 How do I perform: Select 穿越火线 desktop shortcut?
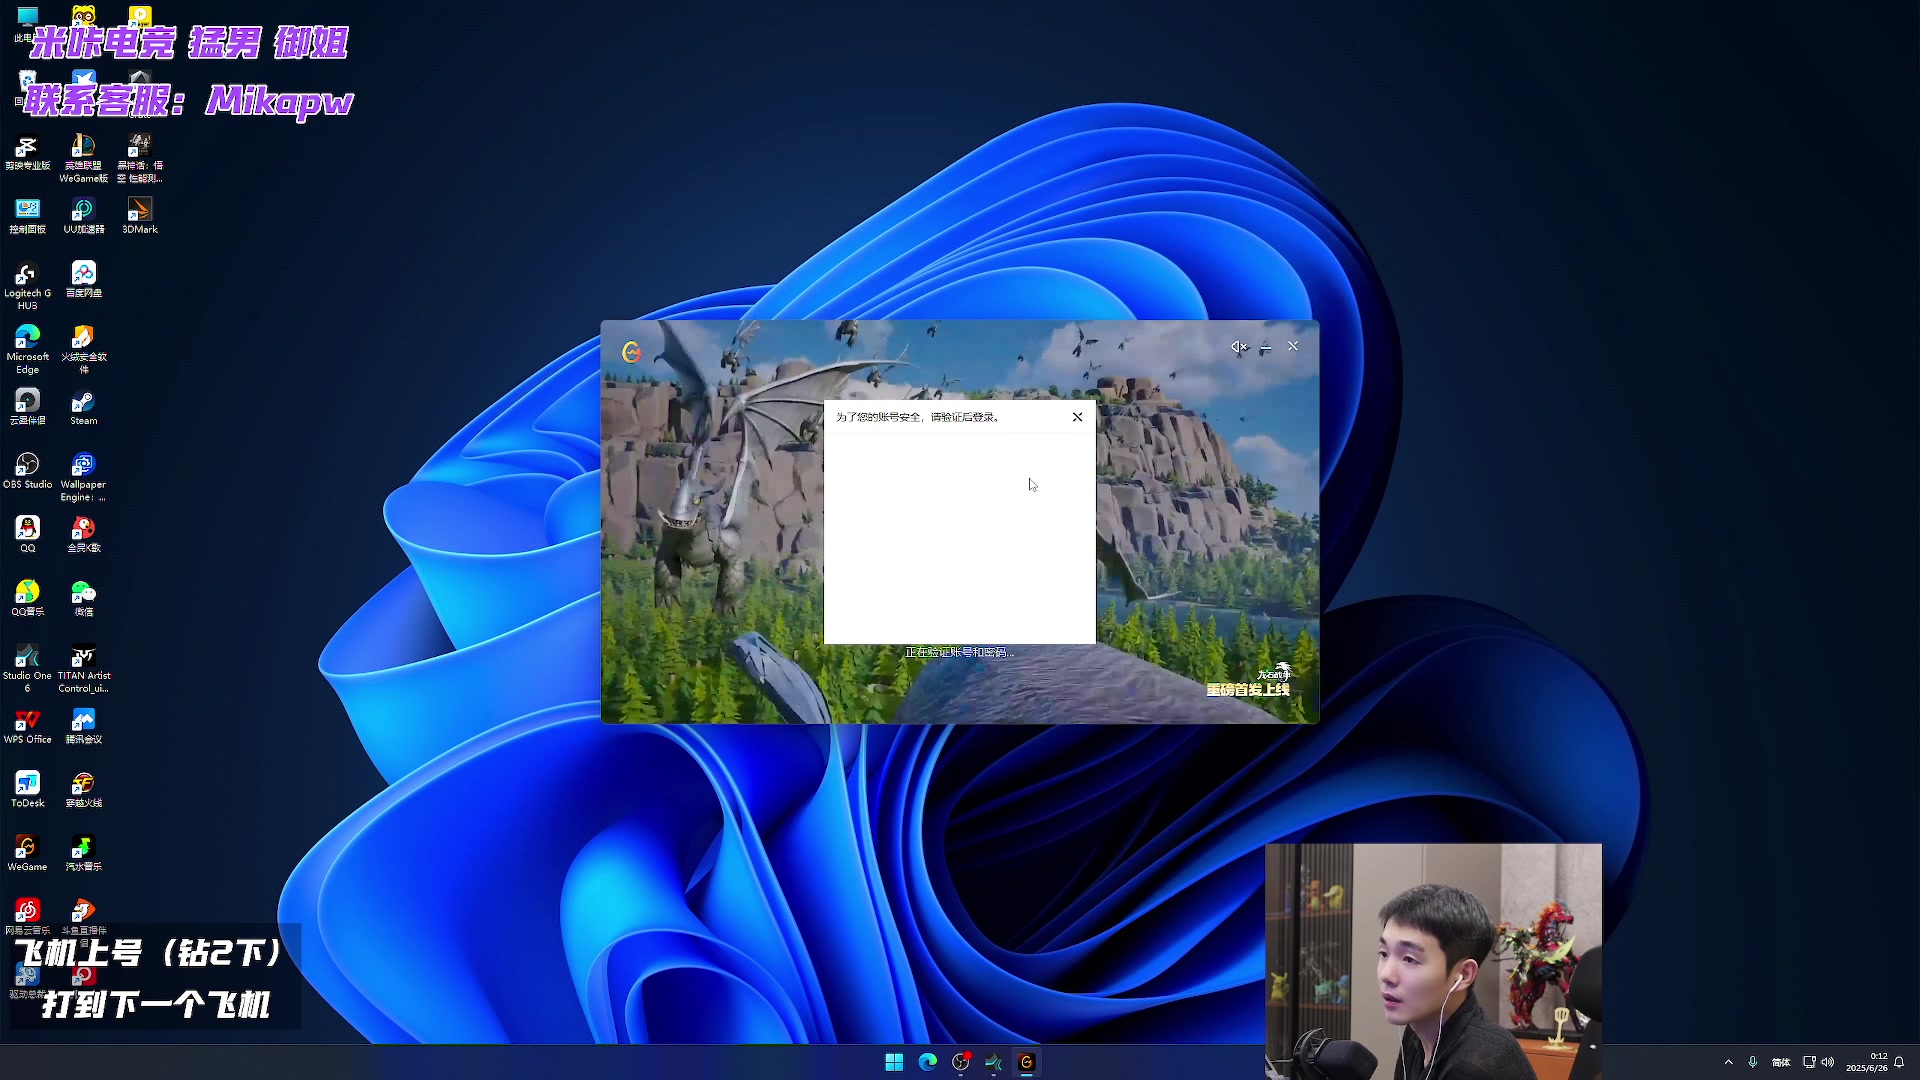[x=83, y=789]
